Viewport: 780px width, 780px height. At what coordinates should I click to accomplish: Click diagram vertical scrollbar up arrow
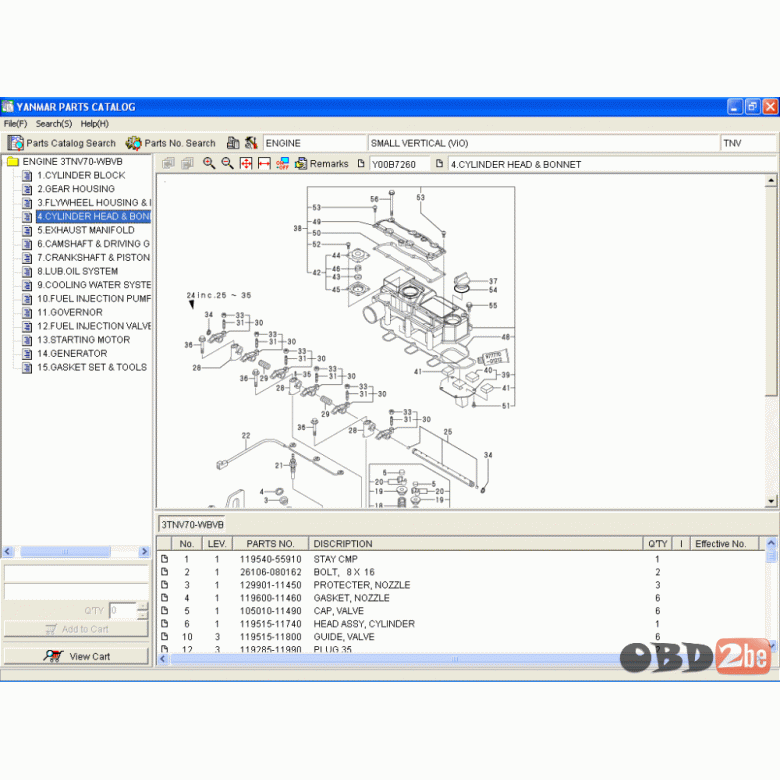[x=771, y=180]
